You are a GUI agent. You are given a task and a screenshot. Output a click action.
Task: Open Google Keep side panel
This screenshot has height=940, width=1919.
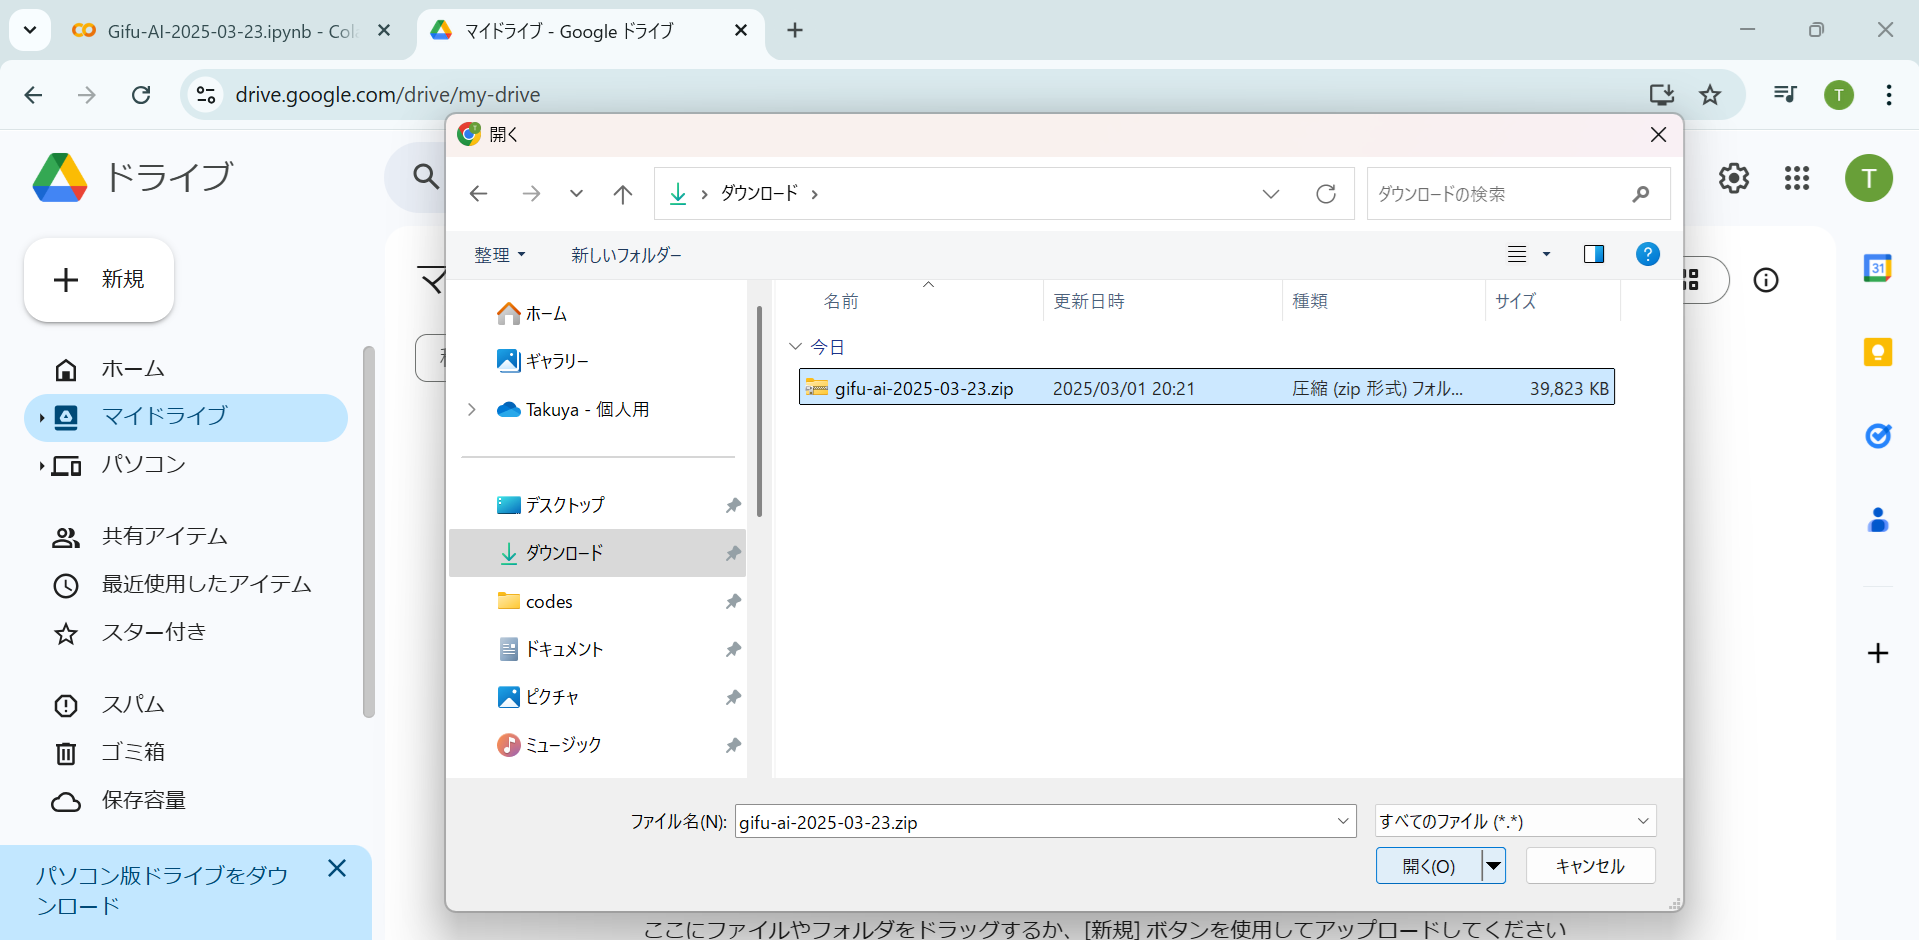1878,352
